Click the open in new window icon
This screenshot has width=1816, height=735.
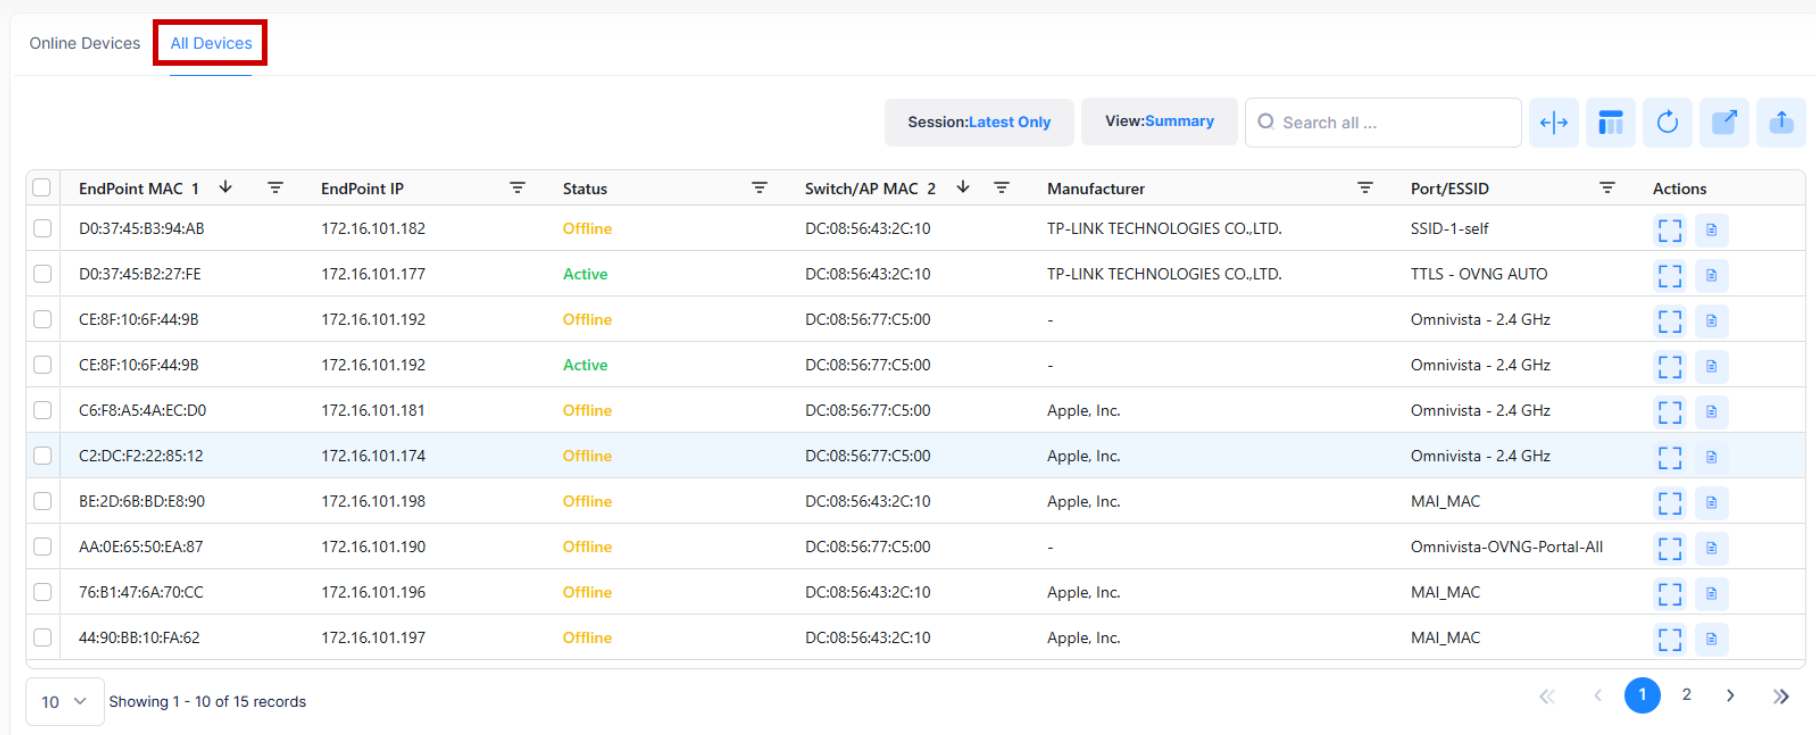1724,123
